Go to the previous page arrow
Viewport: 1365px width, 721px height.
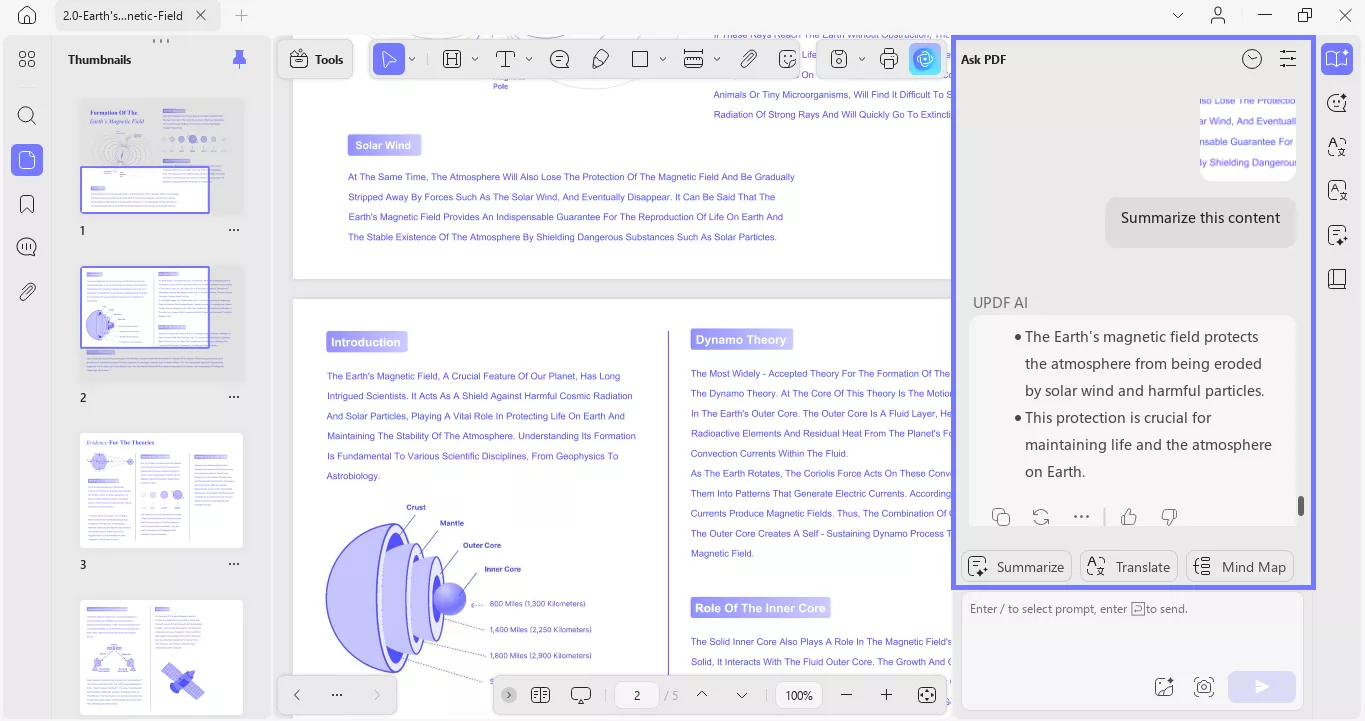coord(702,695)
